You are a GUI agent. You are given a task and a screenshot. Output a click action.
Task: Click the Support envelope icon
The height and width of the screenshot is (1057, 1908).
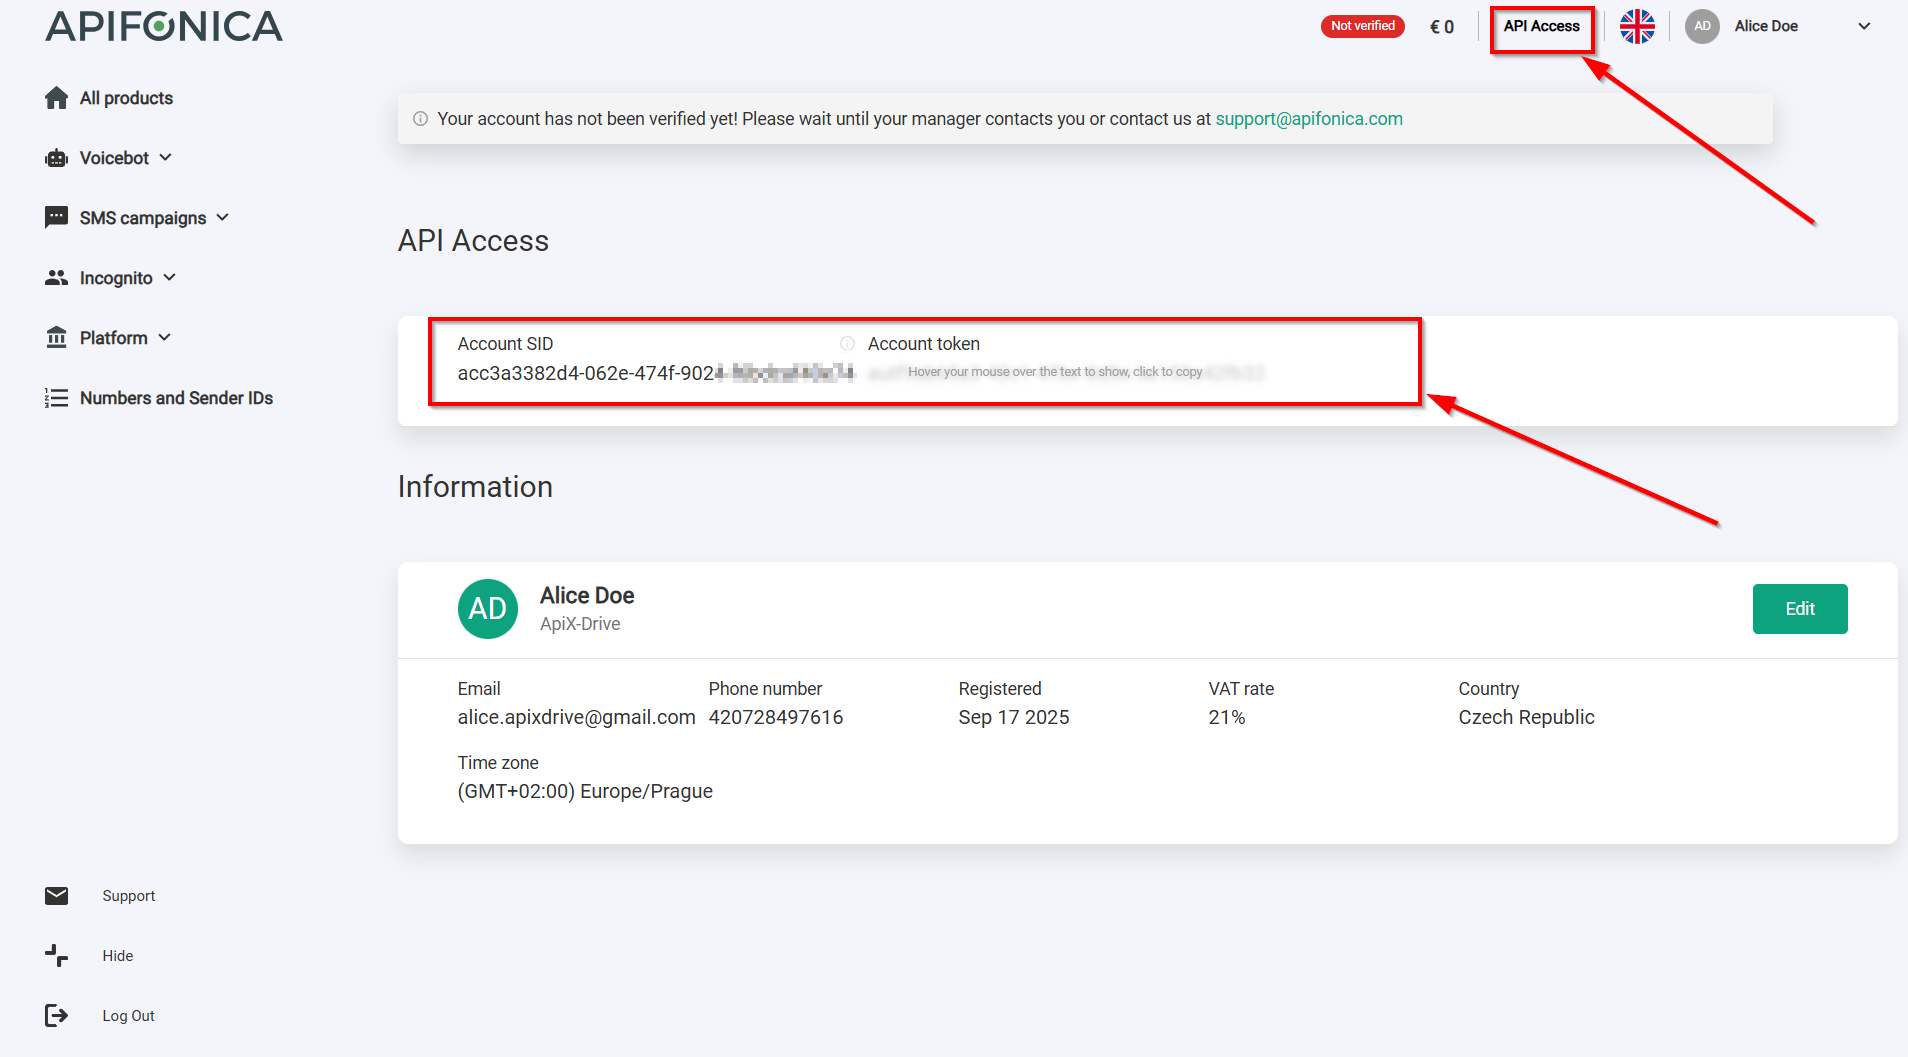click(57, 896)
